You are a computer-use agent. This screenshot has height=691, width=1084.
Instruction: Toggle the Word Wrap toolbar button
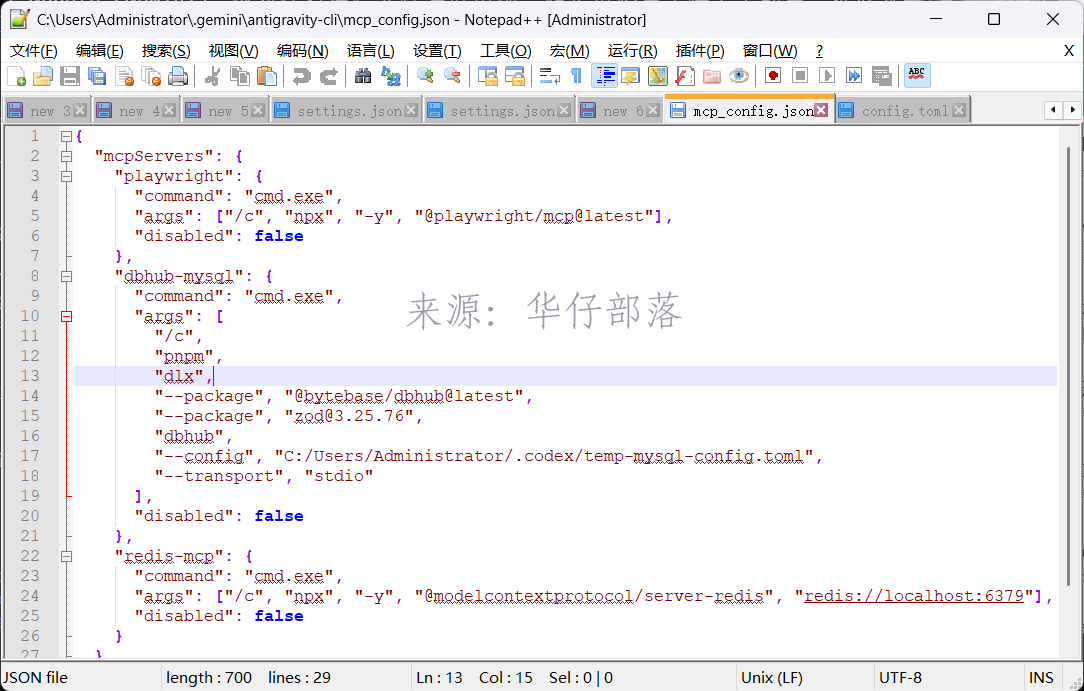[550, 76]
